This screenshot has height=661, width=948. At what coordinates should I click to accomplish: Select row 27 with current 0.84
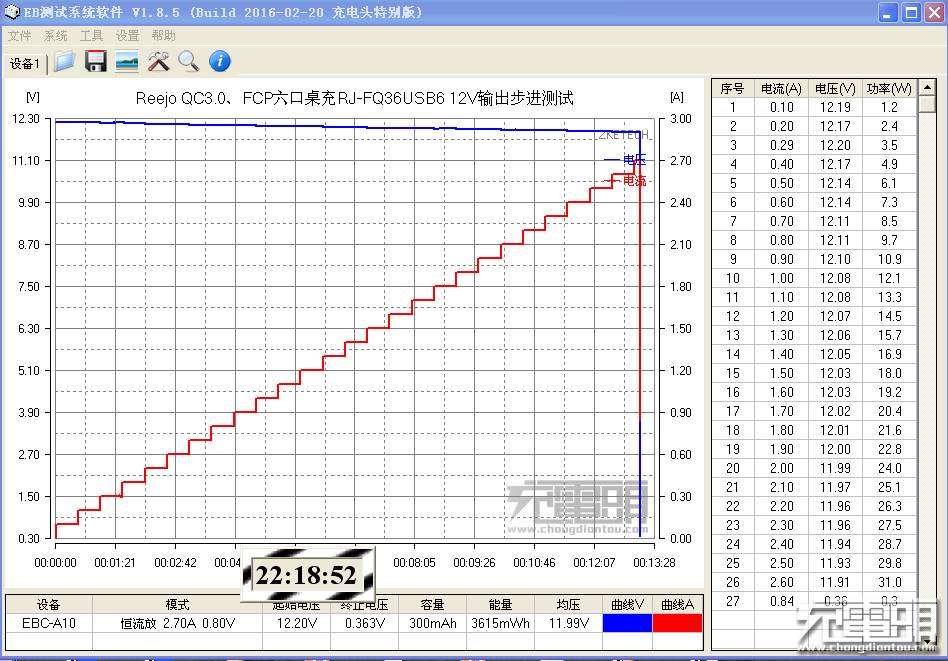(x=814, y=601)
